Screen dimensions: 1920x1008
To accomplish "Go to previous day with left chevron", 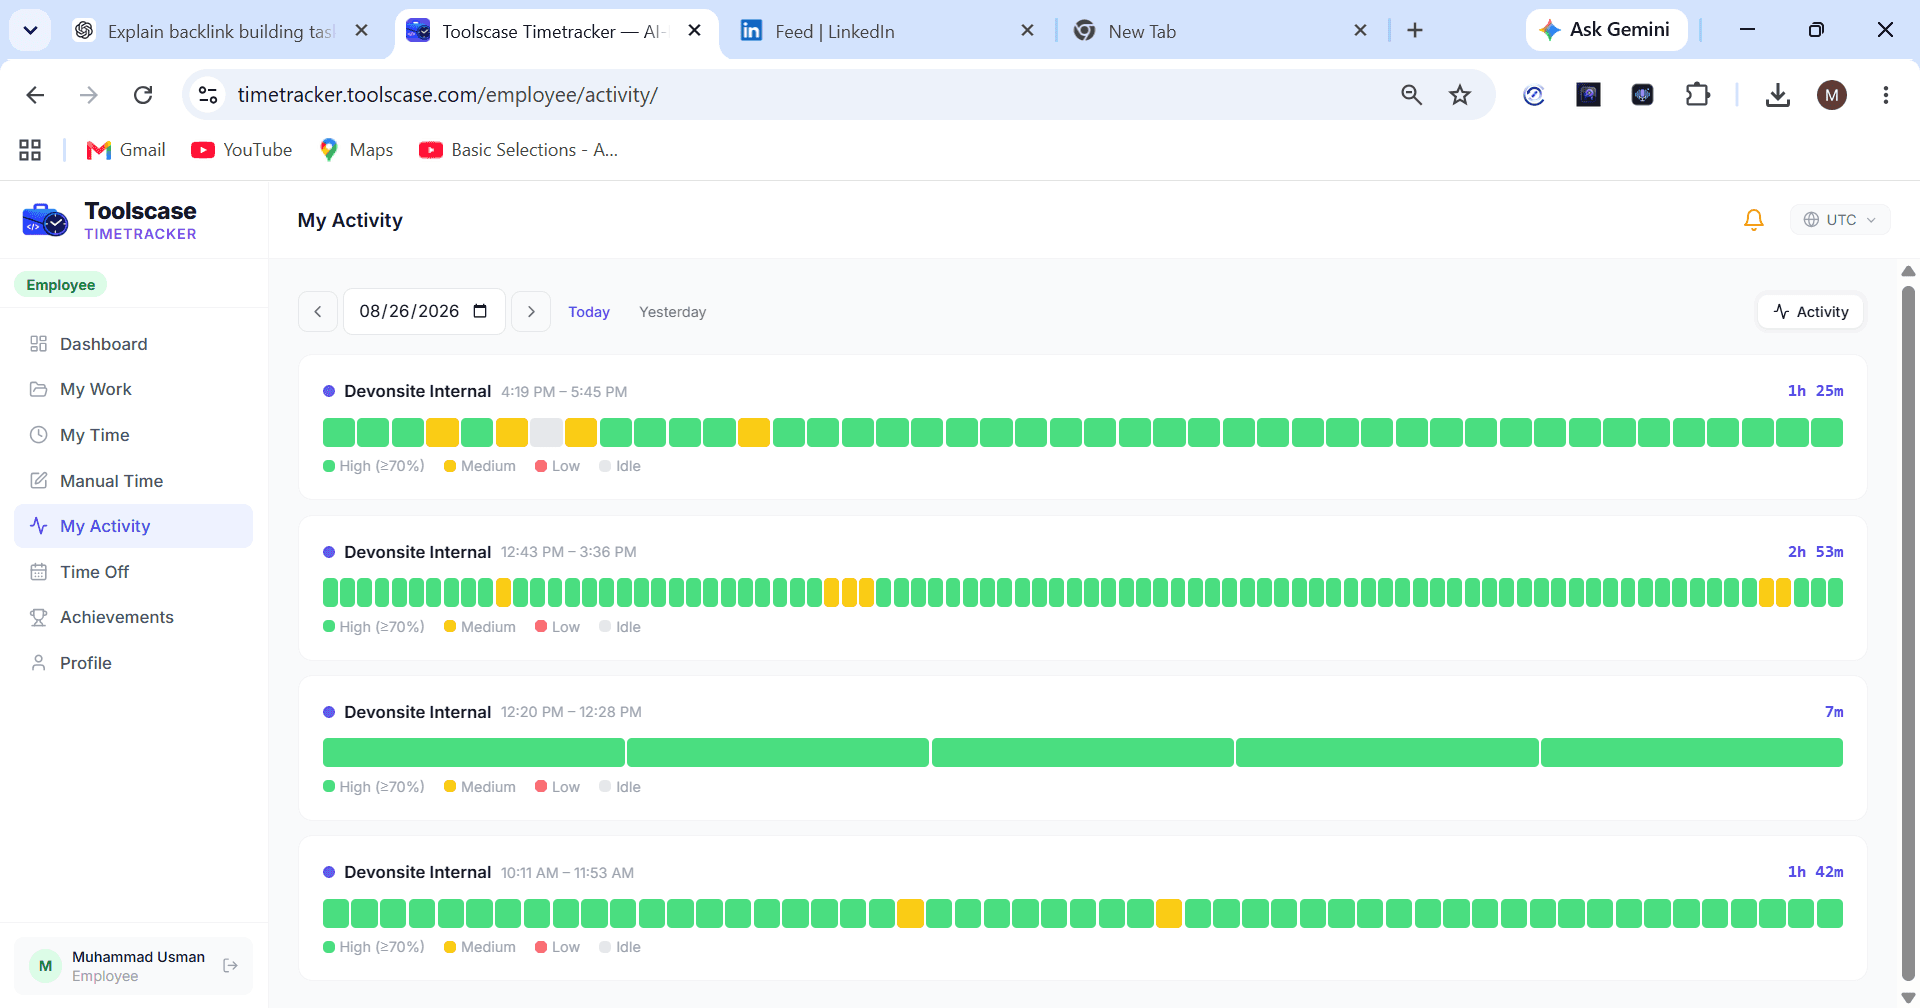I will point(318,312).
